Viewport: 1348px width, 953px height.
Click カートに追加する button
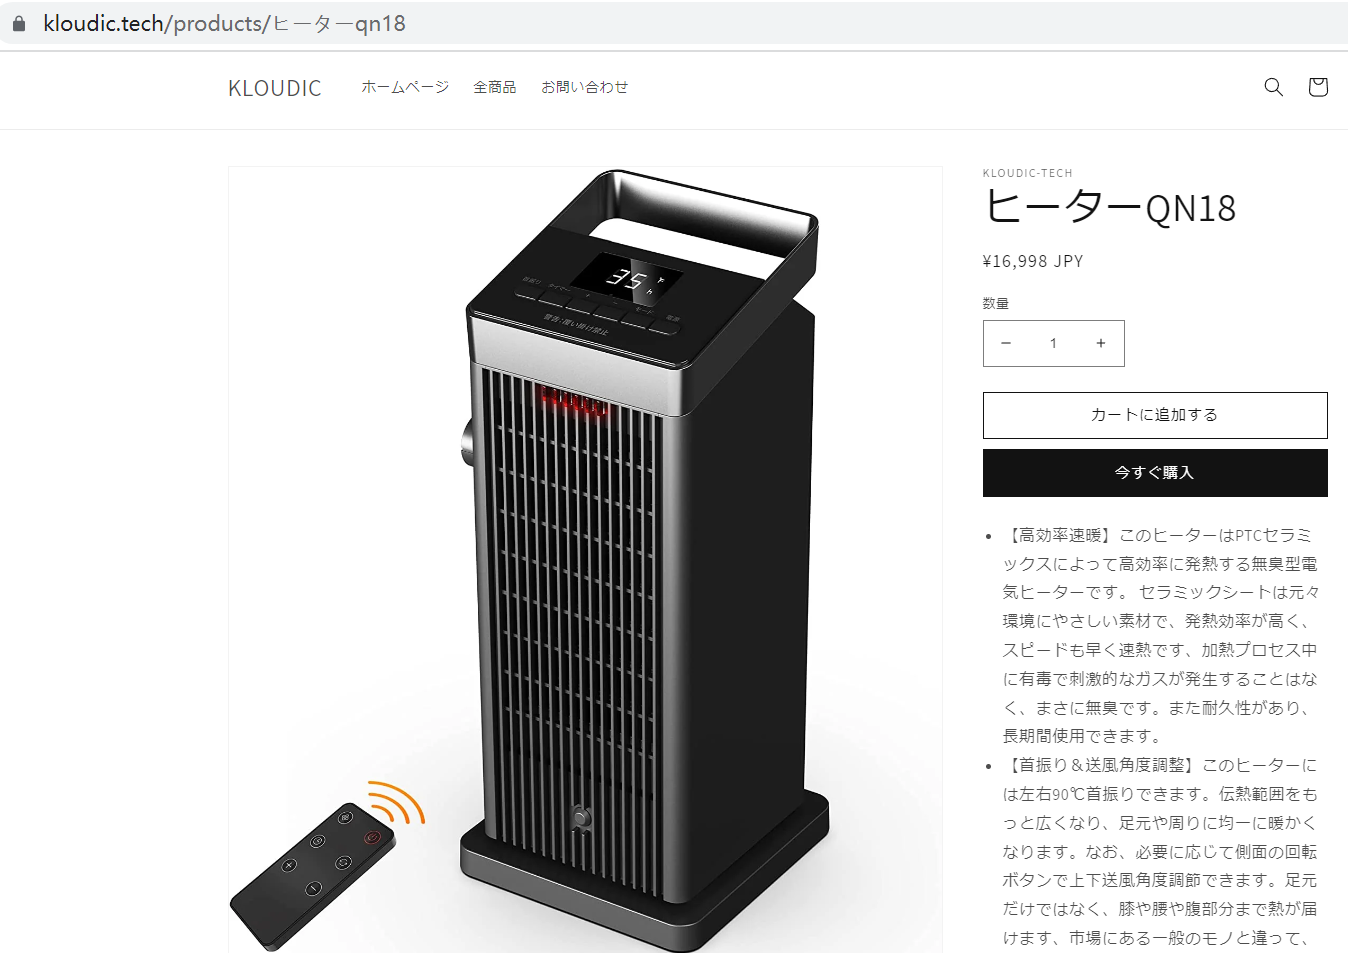tap(1155, 415)
